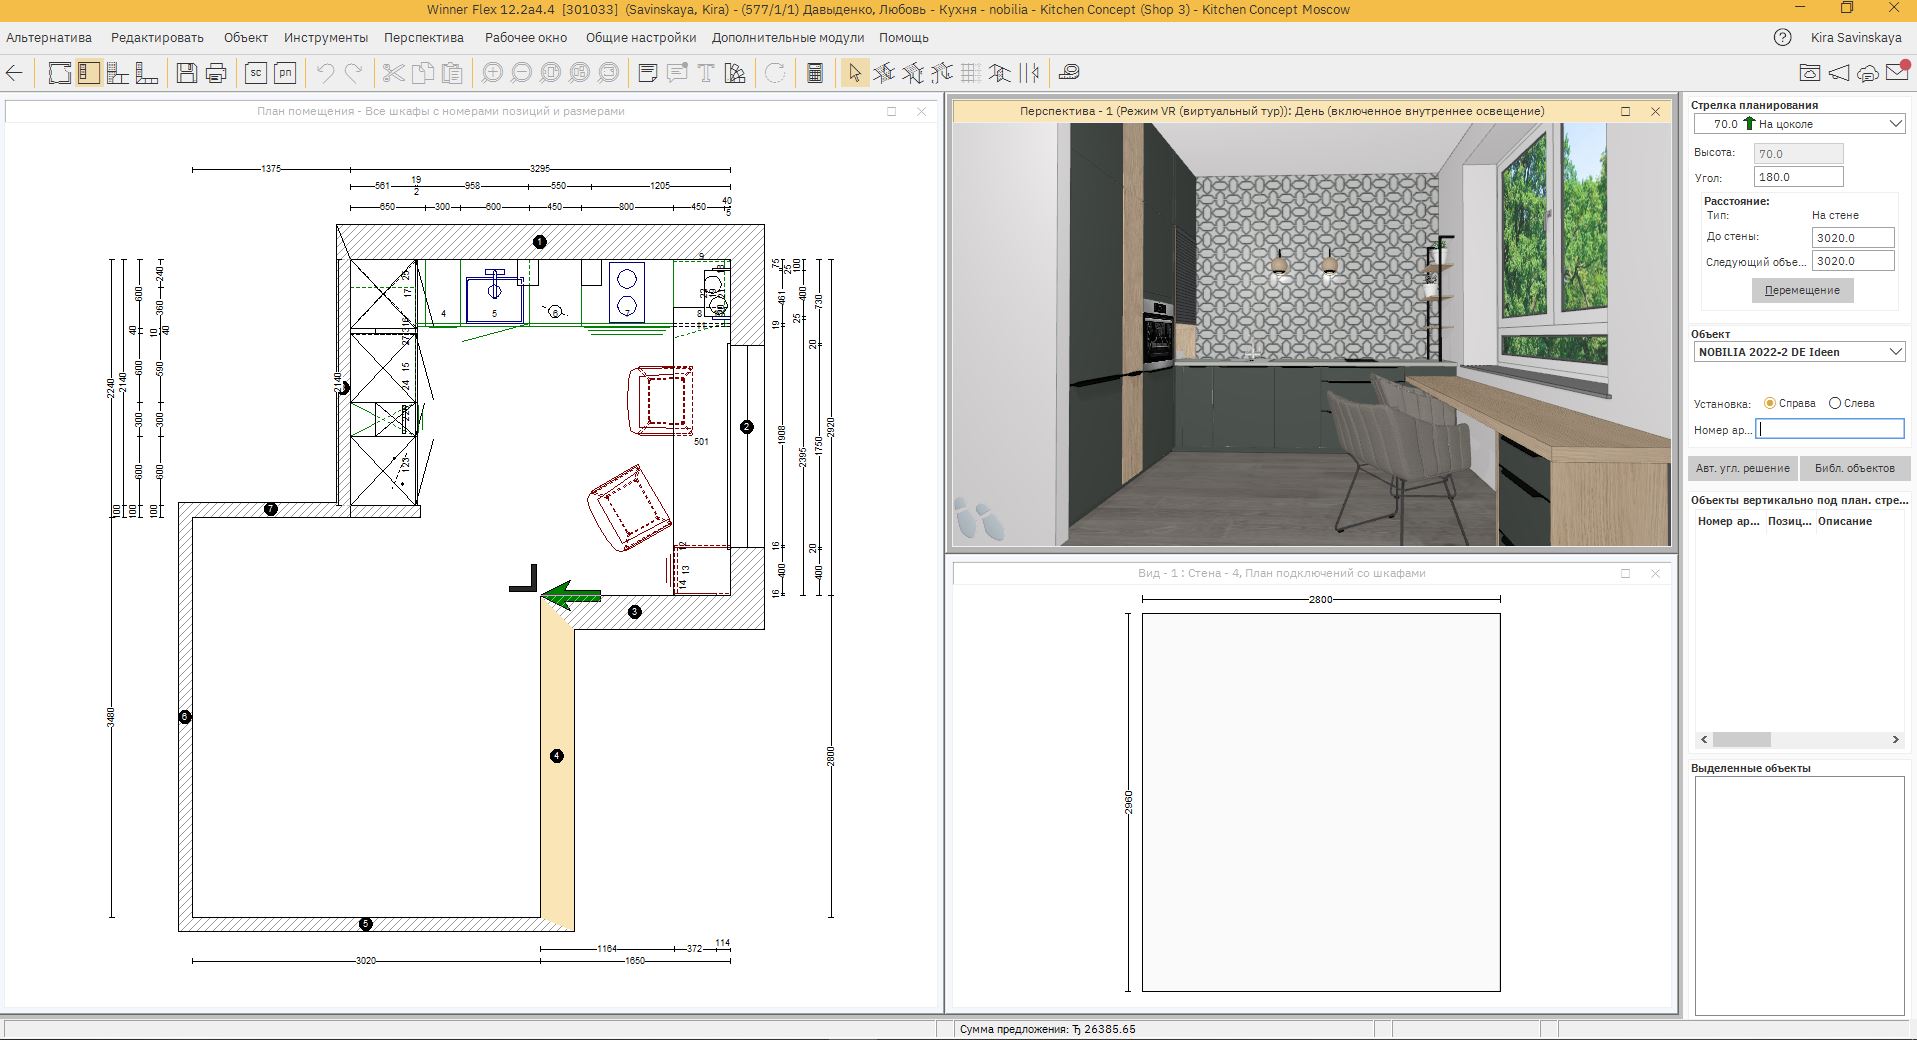Click chair object 501 in floor plan
The width and height of the screenshot is (1917, 1040).
click(661, 400)
